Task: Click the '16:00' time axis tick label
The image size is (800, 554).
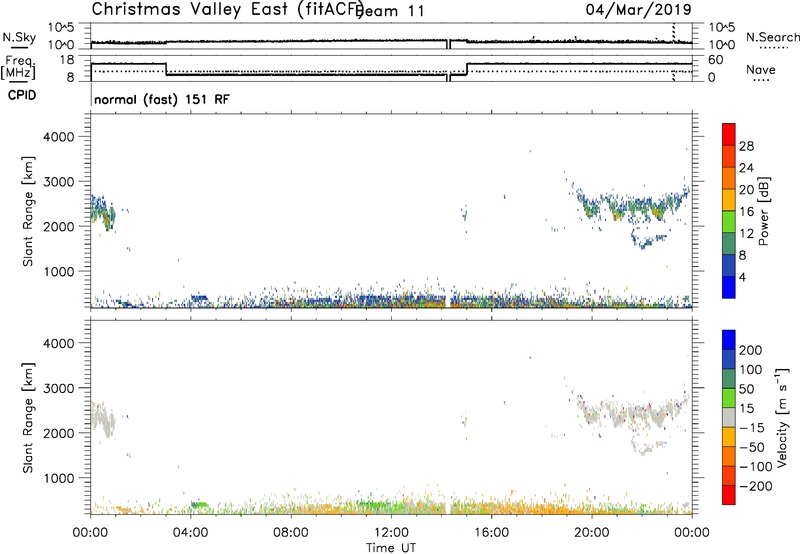Action: pyautogui.click(x=491, y=533)
